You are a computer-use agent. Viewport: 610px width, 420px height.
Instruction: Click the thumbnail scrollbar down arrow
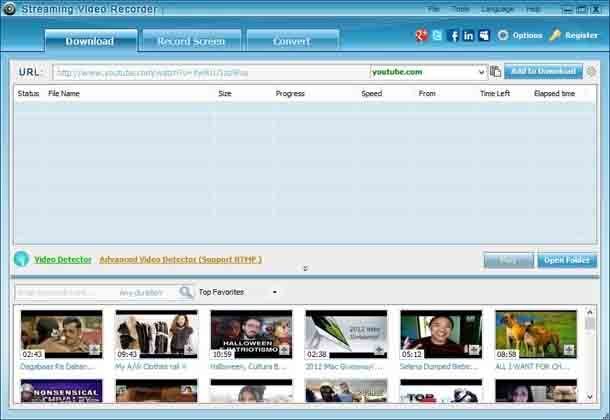[x=590, y=396]
